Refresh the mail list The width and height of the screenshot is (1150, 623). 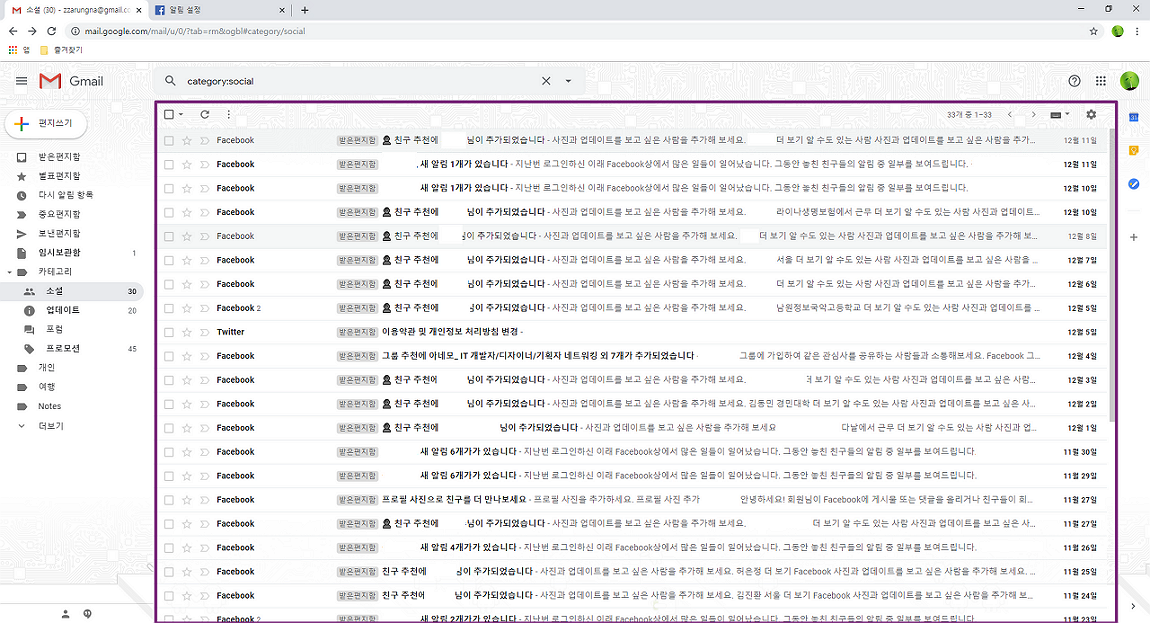pyautogui.click(x=205, y=114)
